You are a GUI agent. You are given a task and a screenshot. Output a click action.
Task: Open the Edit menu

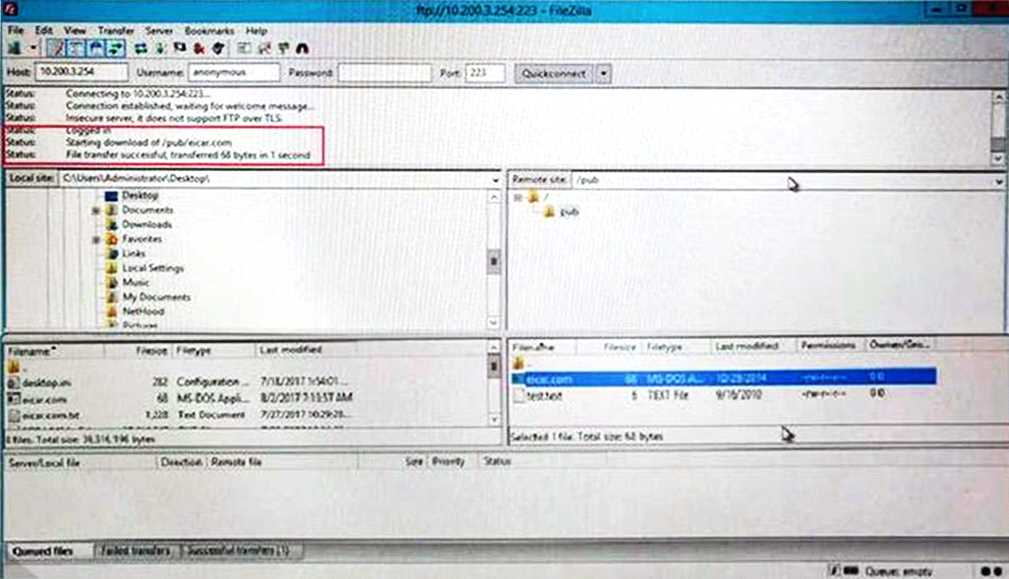(44, 30)
